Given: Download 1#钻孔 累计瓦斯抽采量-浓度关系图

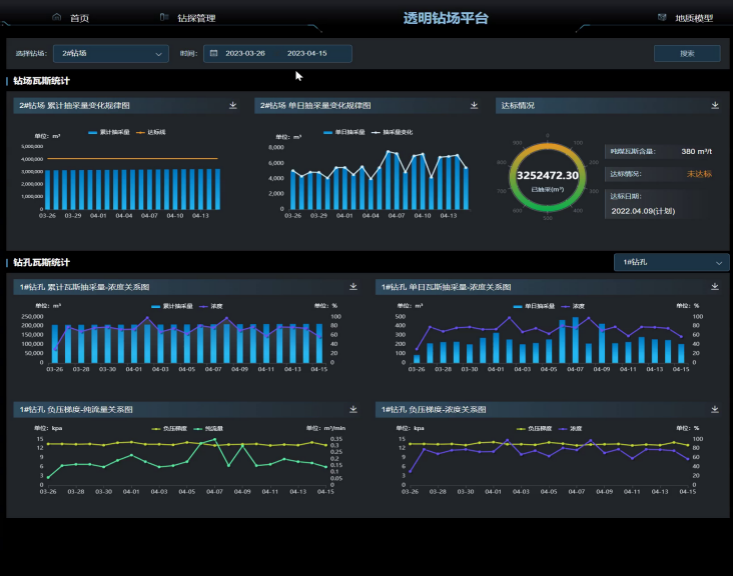Looking at the screenshot, I should (x=353, y=287).
